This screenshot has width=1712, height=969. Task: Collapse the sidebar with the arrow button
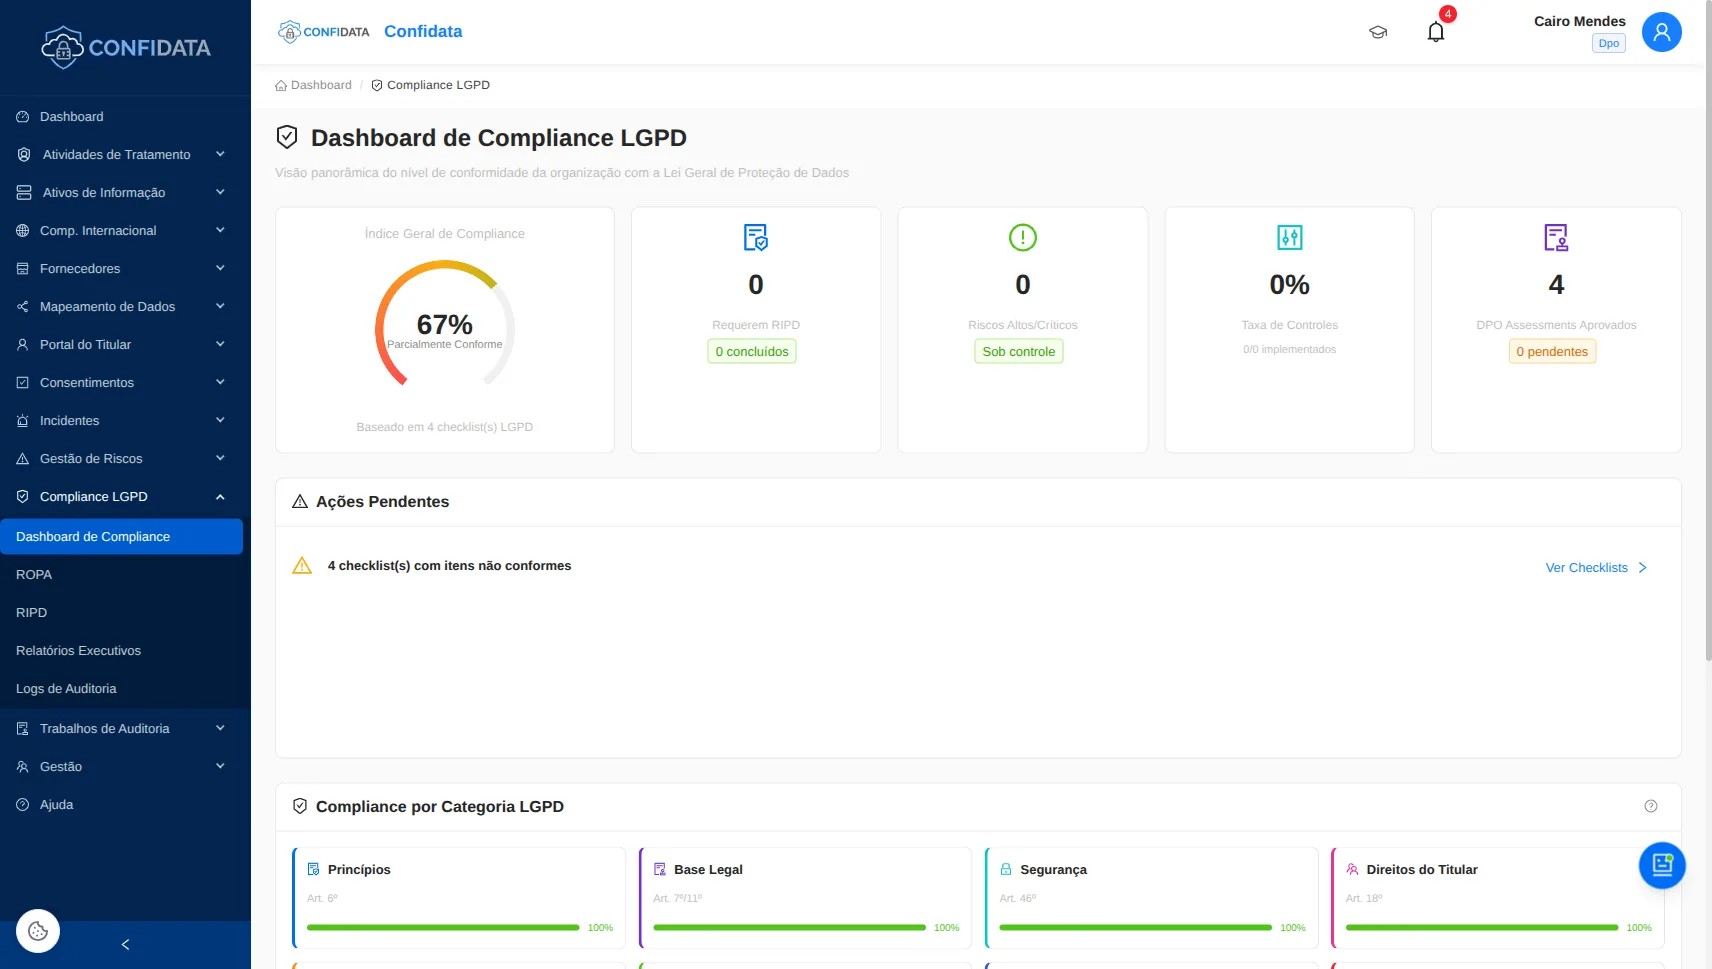pos(125,944)
